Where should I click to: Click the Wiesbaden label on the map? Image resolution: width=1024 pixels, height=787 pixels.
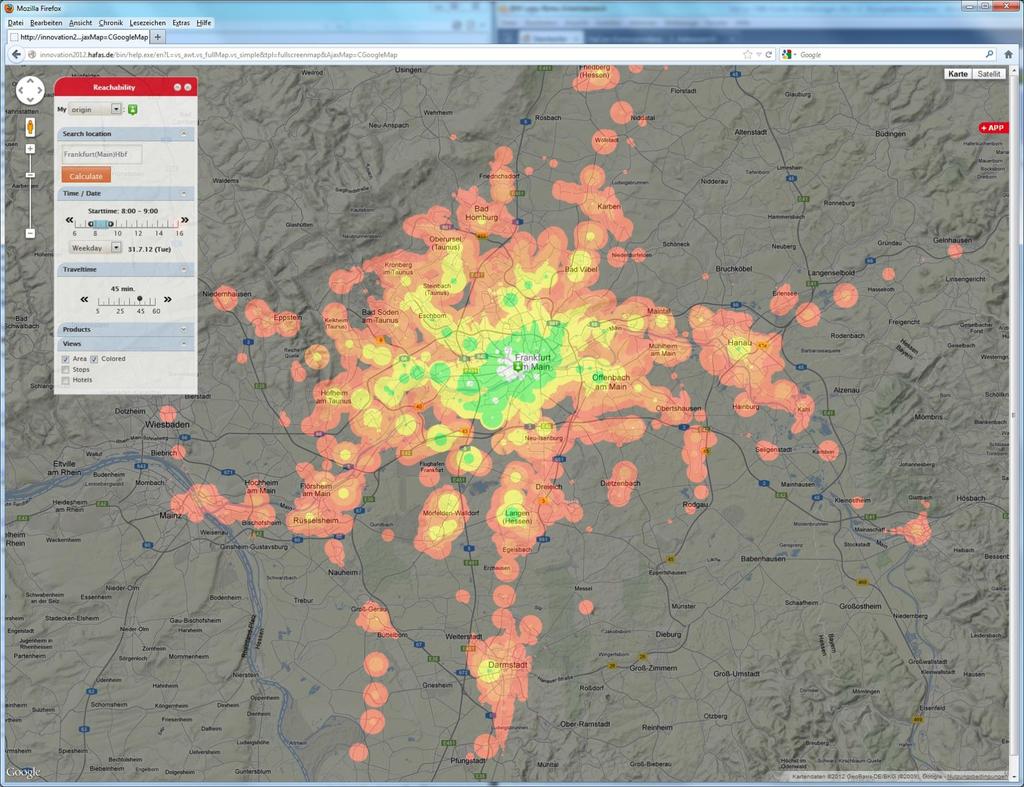[167, 425]
